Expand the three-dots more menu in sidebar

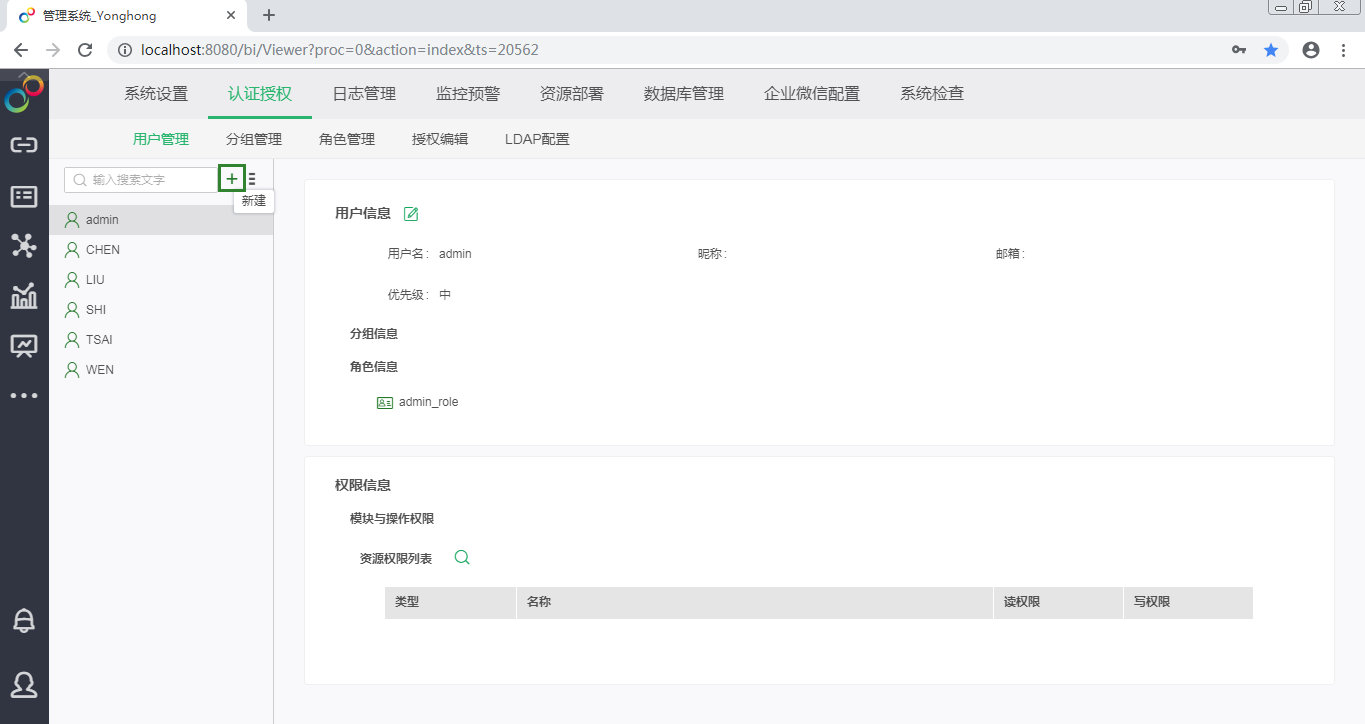pyautogui.click(x=24, y=396)
